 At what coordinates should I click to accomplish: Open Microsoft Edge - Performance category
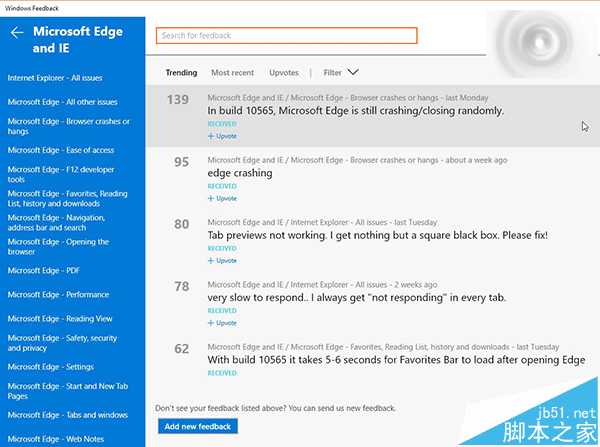point(58,295)
